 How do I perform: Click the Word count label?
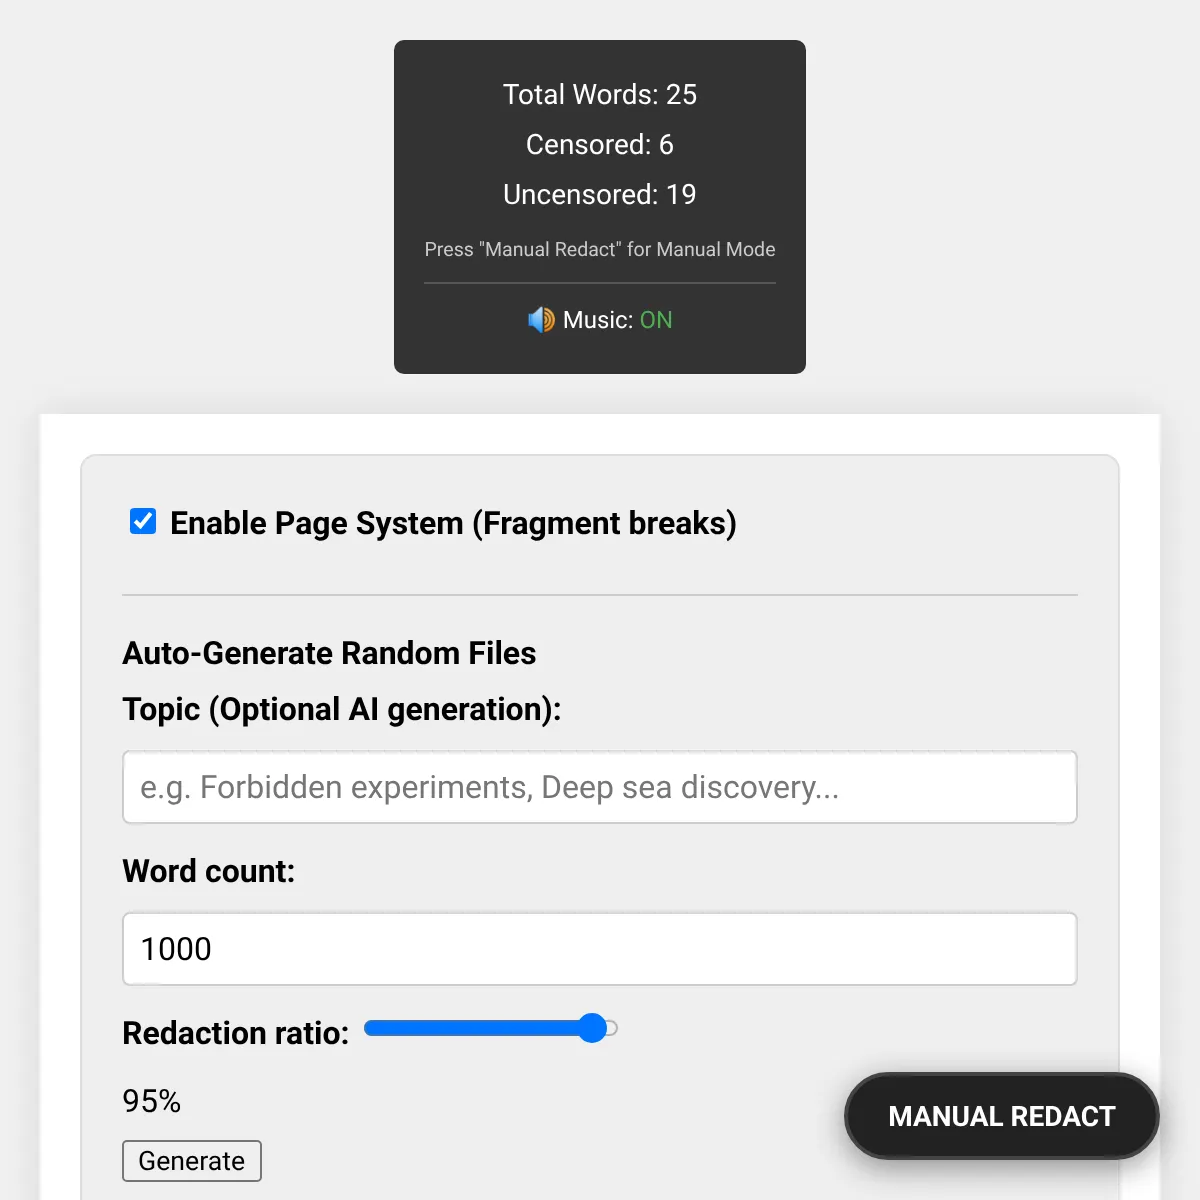pyautogui.click(x=209, y=871)
